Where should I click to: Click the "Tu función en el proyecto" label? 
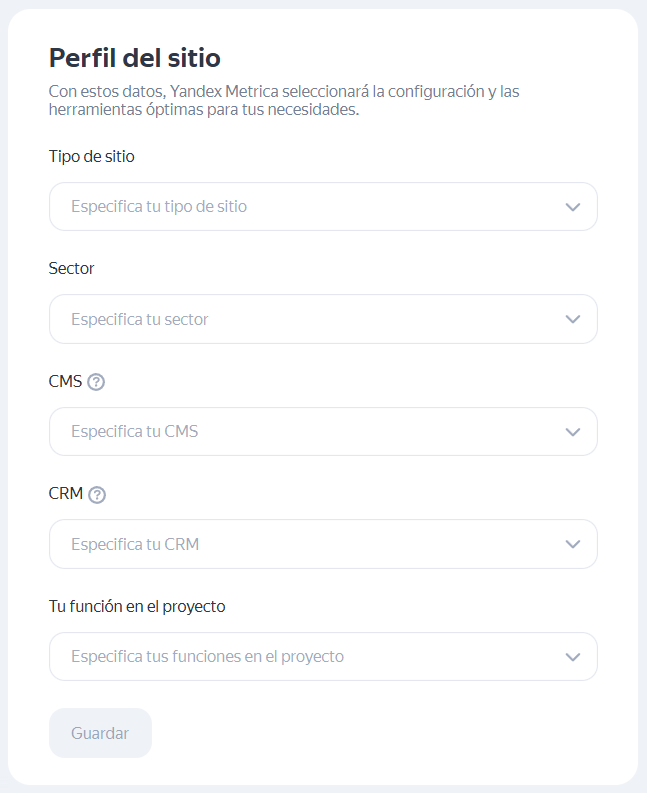click(136, 606)
